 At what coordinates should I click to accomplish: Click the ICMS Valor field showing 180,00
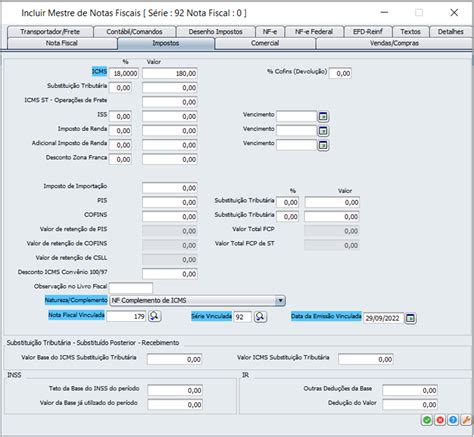pos(170,73)
